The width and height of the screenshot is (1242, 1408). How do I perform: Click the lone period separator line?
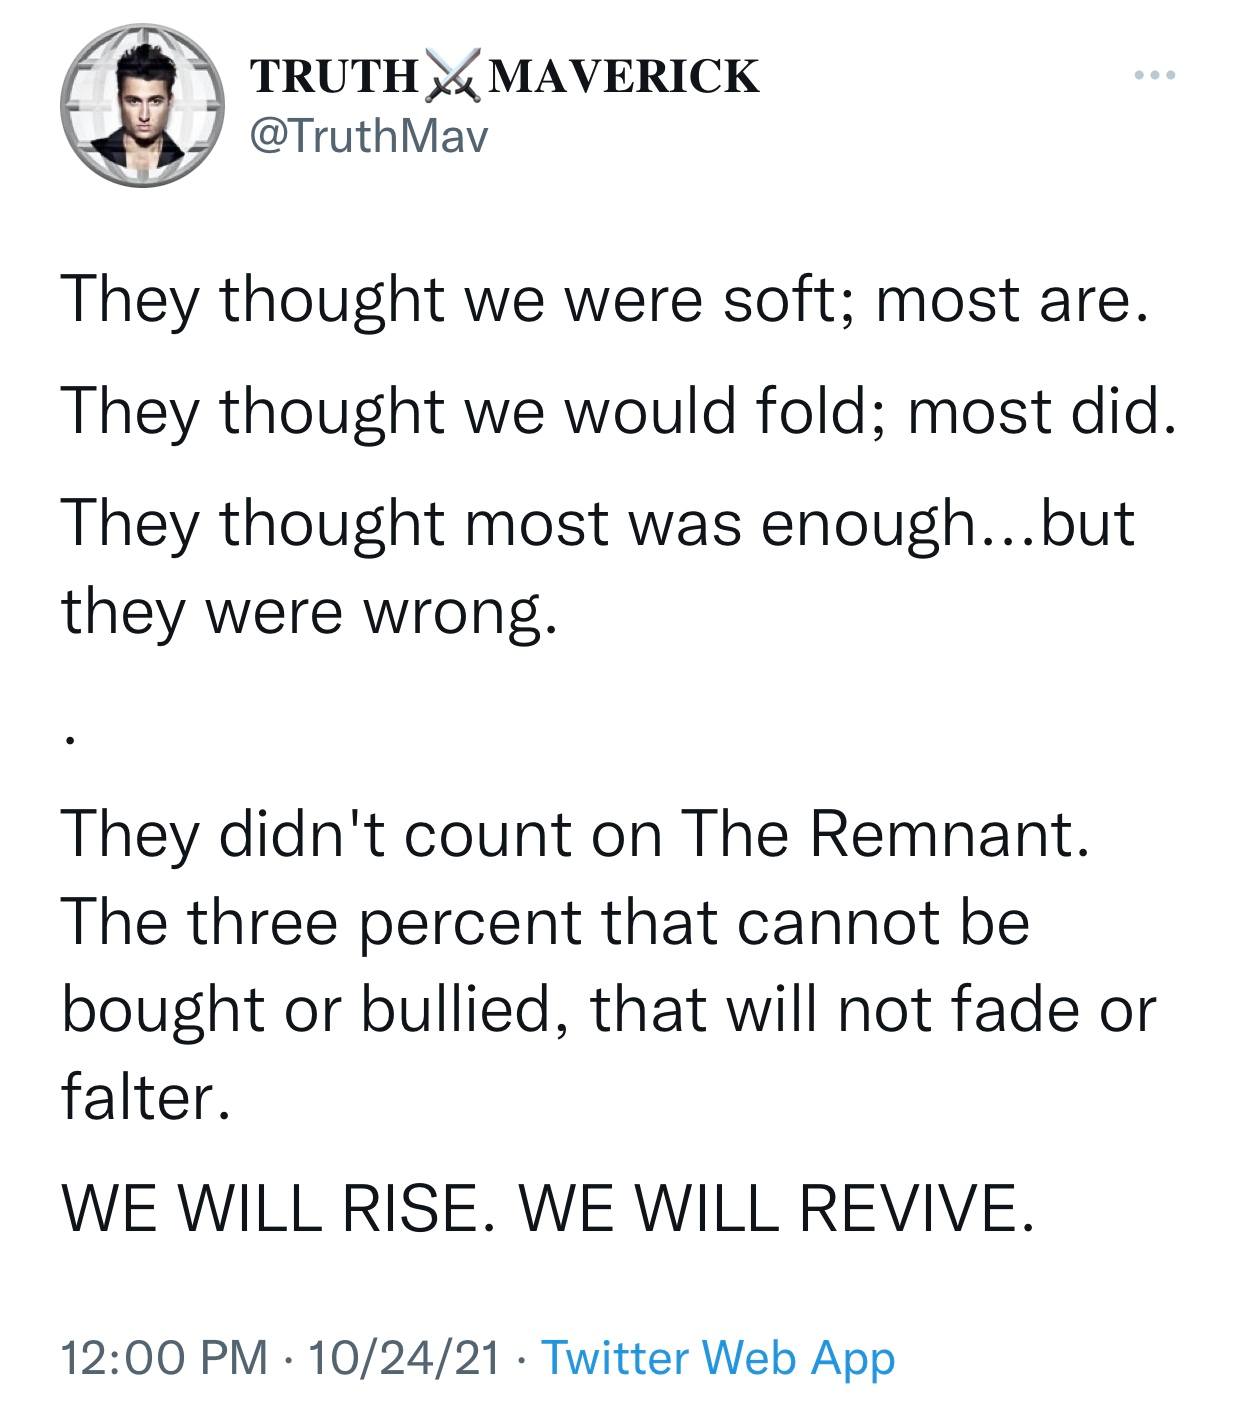click(68, 740)
